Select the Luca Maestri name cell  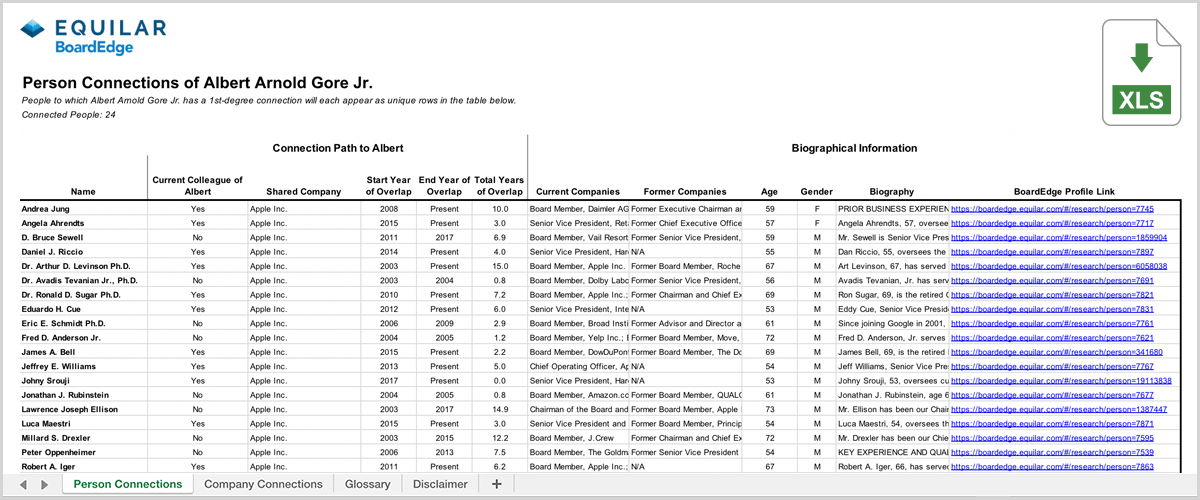[84, 424]
